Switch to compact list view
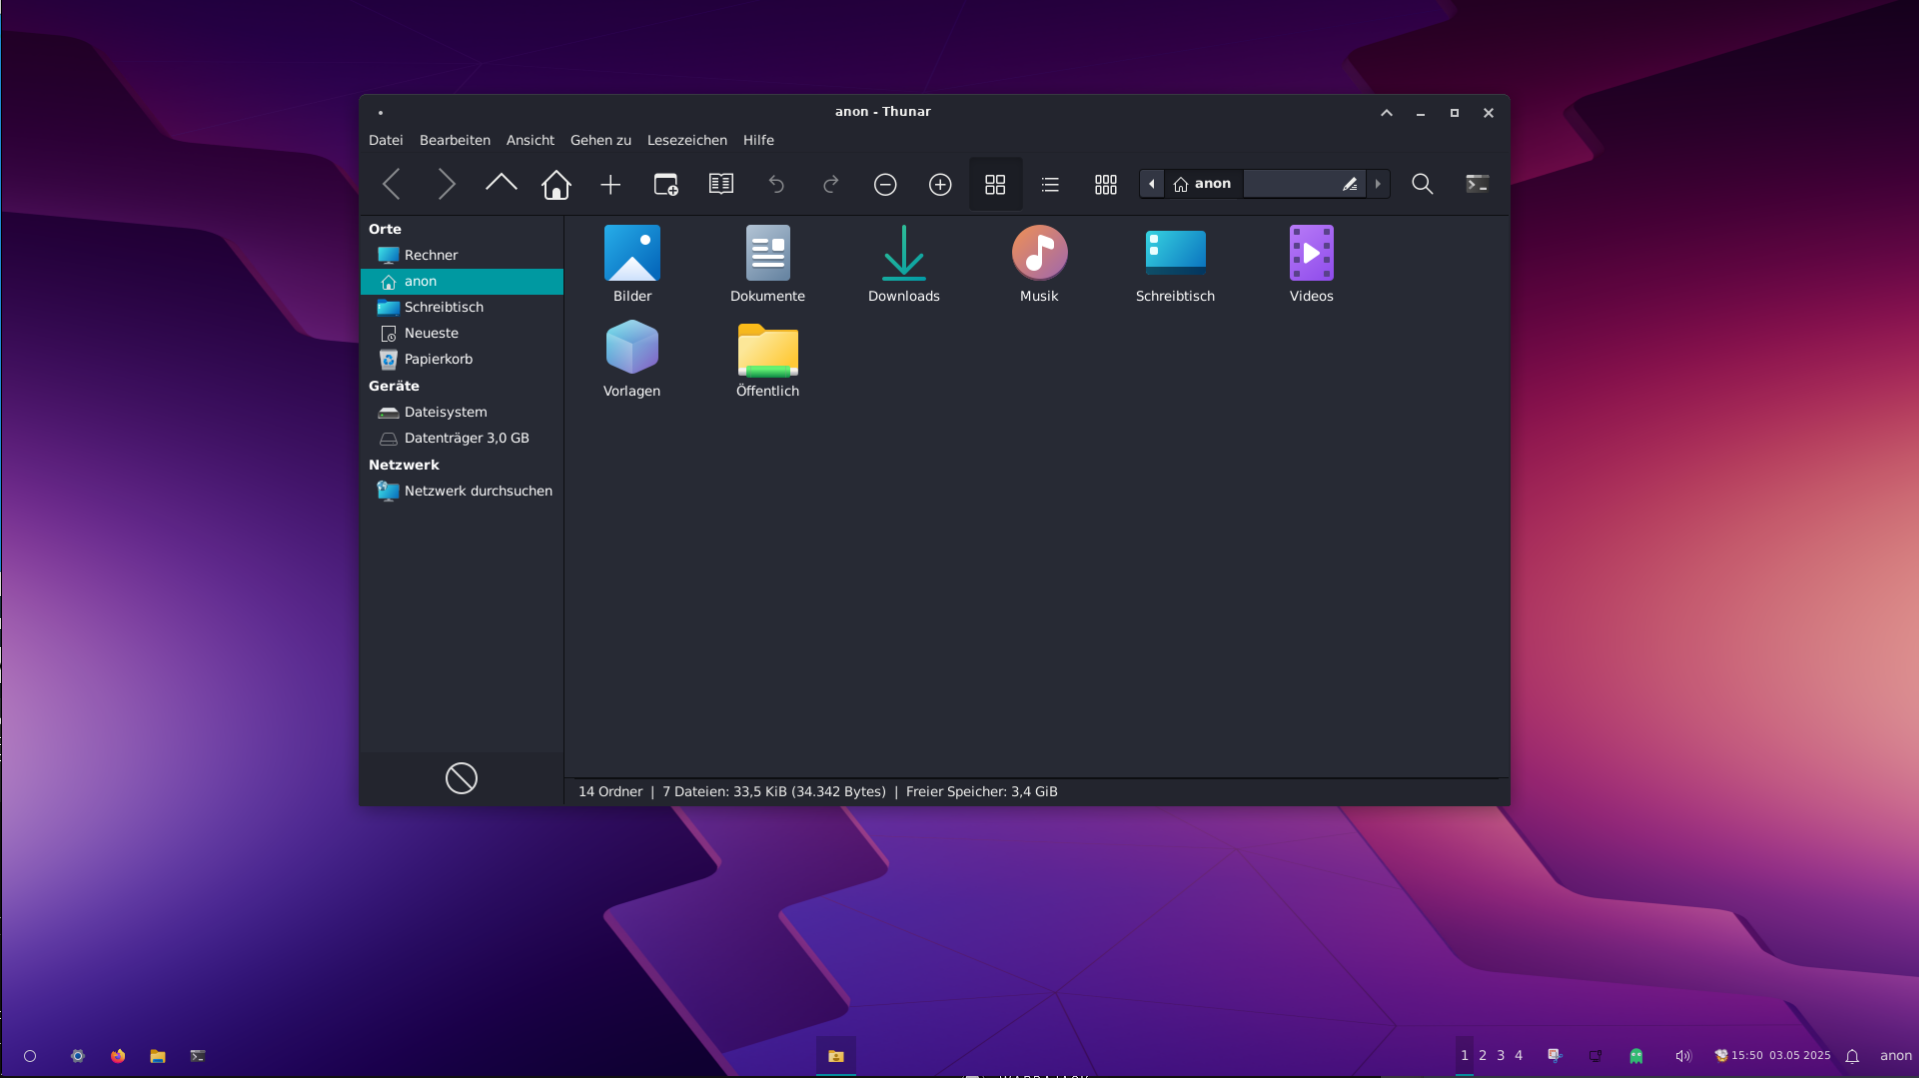This screenshot has width=1919, height=1078. click(1105, 184)
